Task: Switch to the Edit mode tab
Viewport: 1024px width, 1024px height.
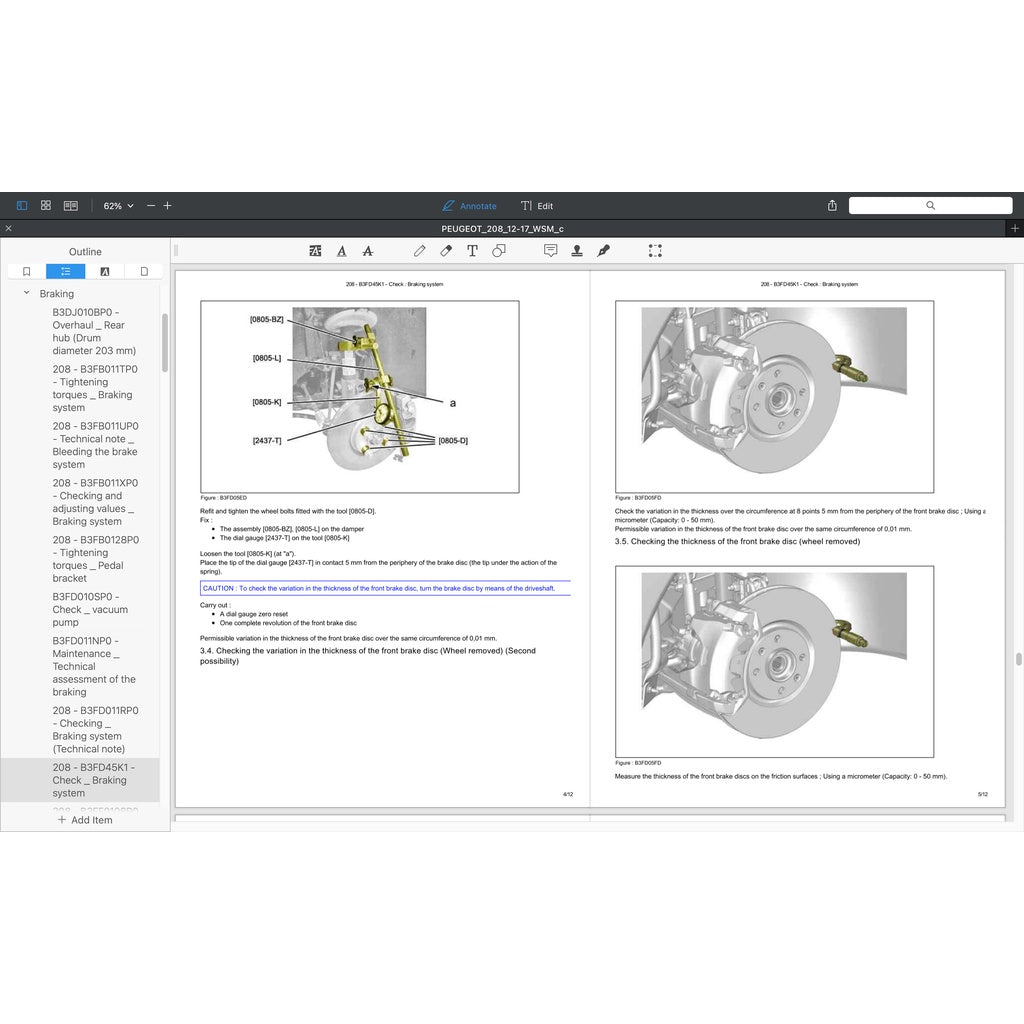Action: (x=537, y=206)
